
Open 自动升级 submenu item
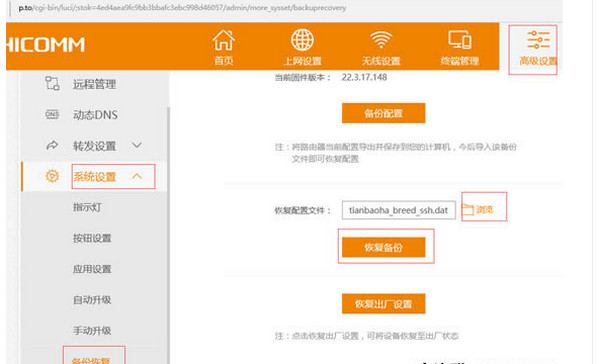point(92,300)
